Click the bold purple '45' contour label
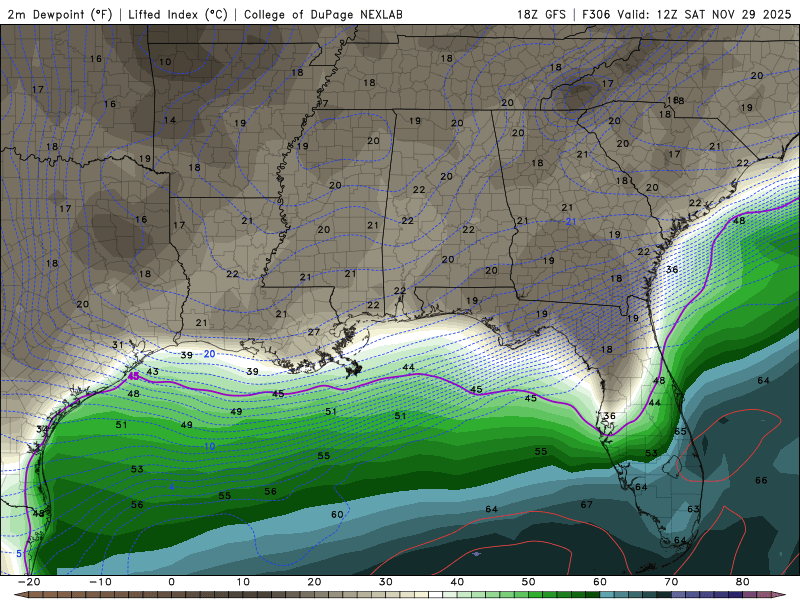The image size is (800, 600). click(x=133, y=377)
